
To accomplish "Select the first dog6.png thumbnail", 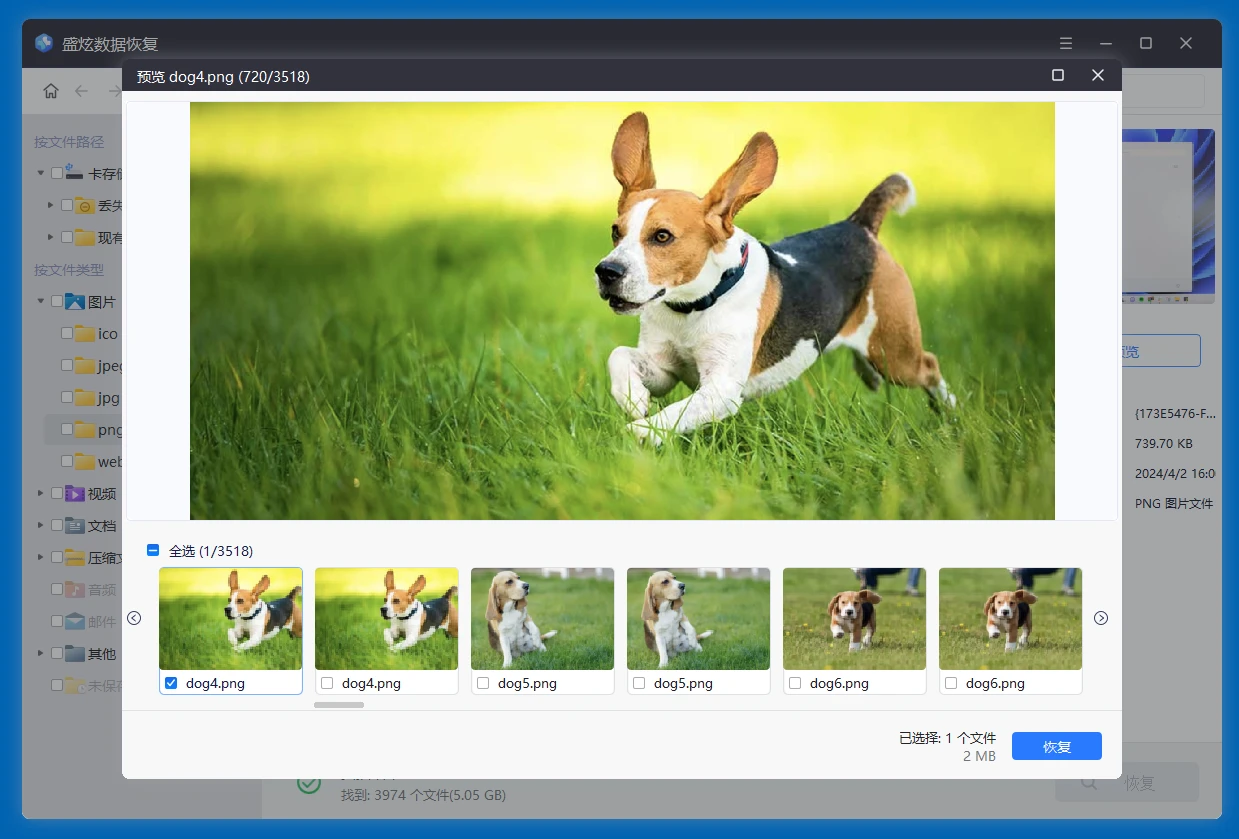I will coord(854,619).
